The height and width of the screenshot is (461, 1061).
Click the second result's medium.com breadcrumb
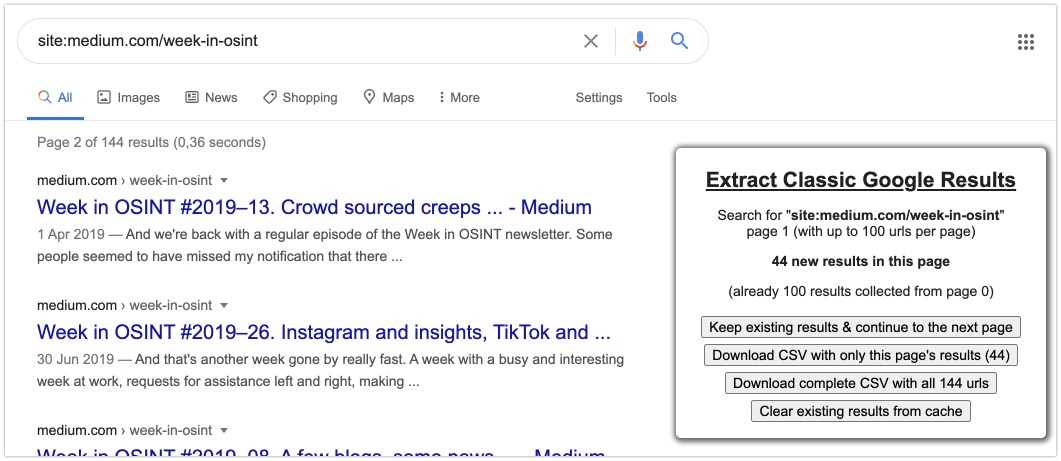pos(77,305)
